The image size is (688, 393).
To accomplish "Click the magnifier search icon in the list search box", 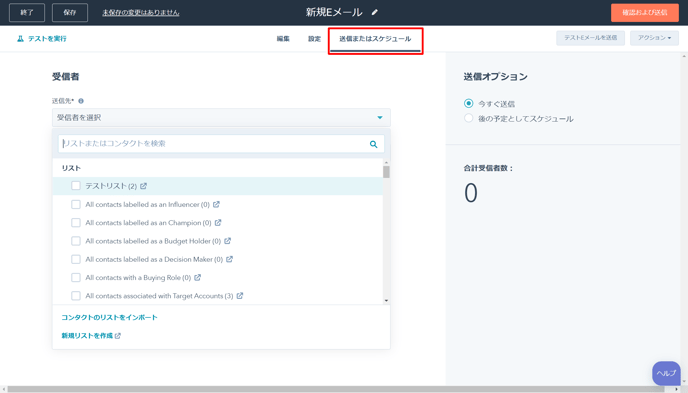I will 373,144.
